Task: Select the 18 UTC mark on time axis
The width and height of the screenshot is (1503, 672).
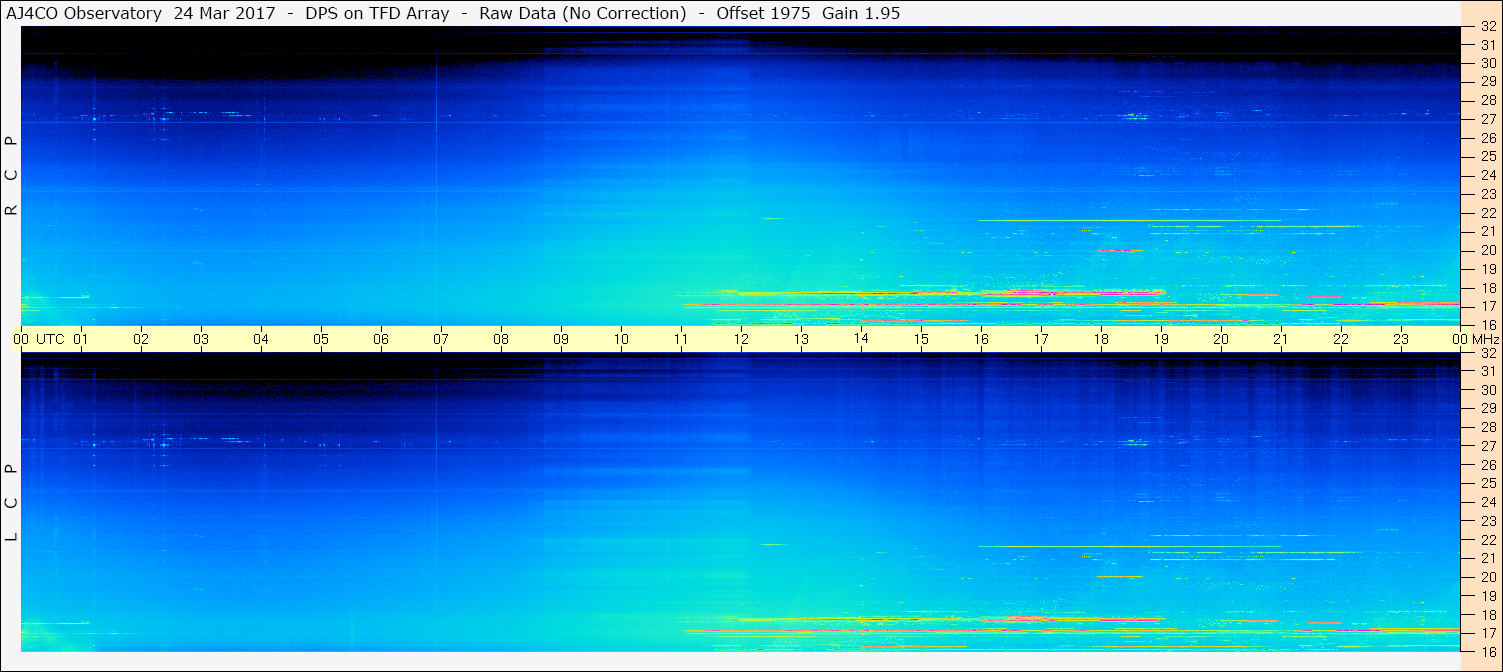Action: 1101,339
